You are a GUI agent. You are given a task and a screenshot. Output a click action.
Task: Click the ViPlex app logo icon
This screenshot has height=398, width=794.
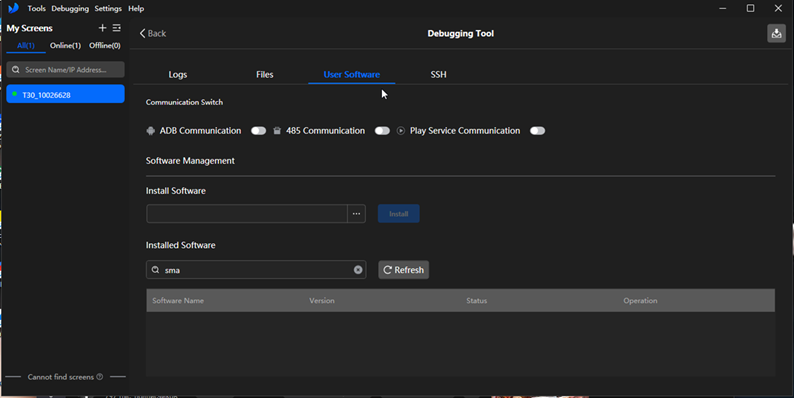point(13,8)
